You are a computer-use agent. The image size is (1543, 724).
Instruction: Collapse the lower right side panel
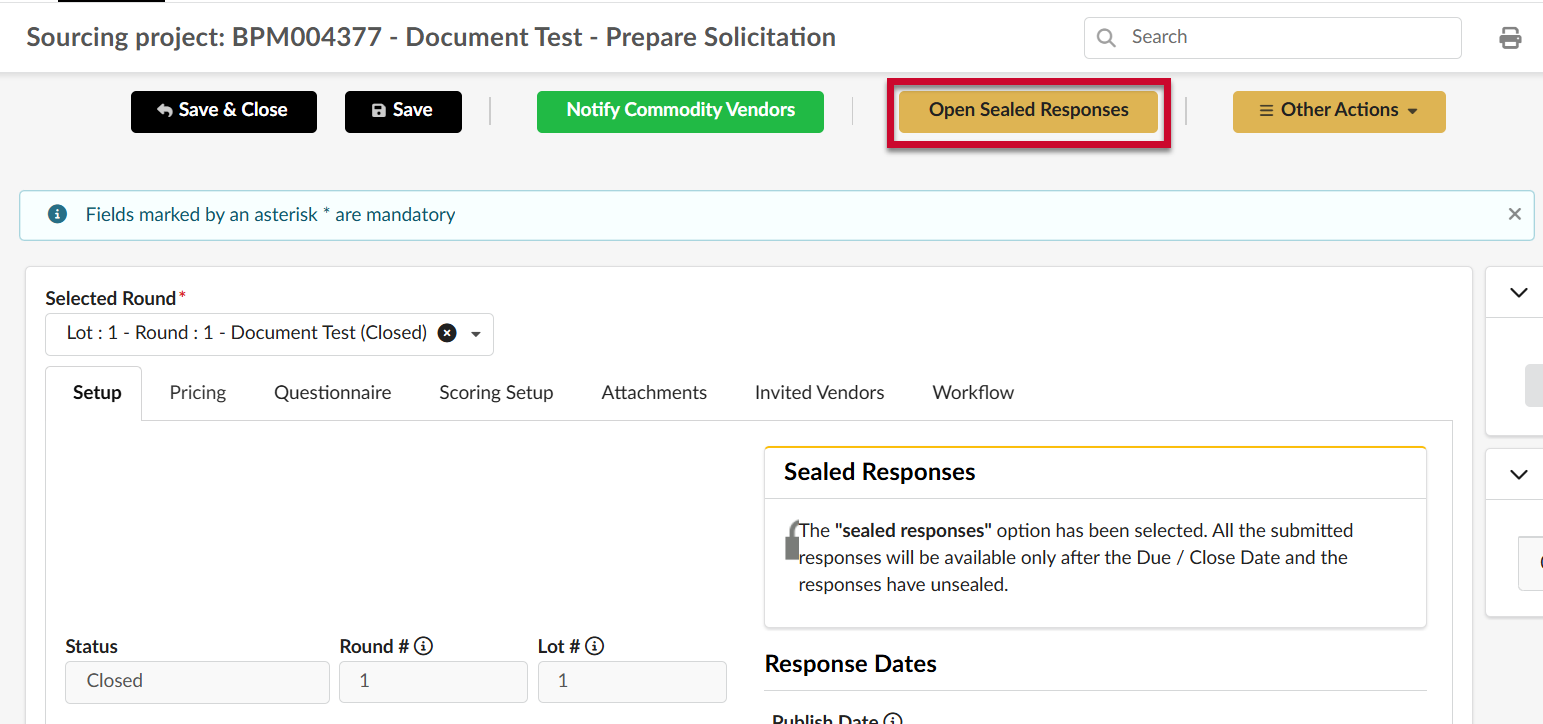[x=1519, y=475]
